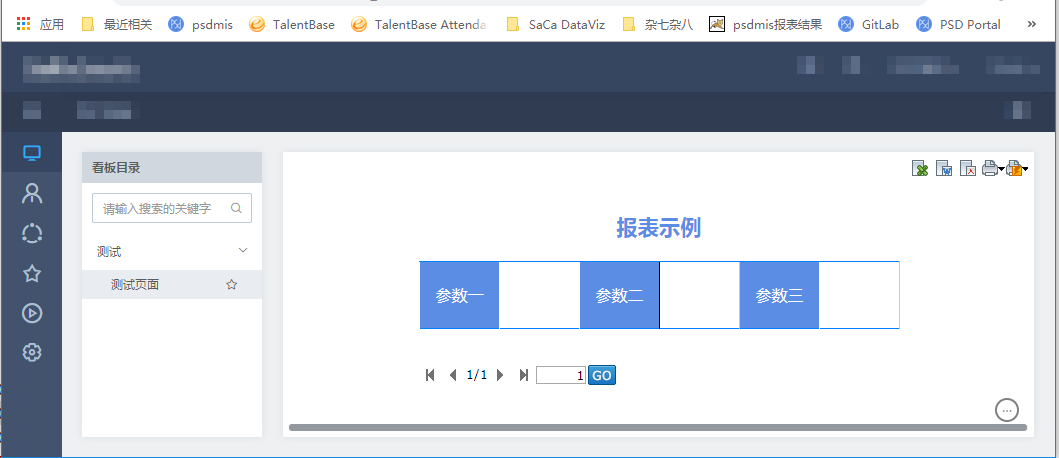1059x458 pixels.
Task: Collapse the 测试 folder chevron
Action: click(242, 251)
